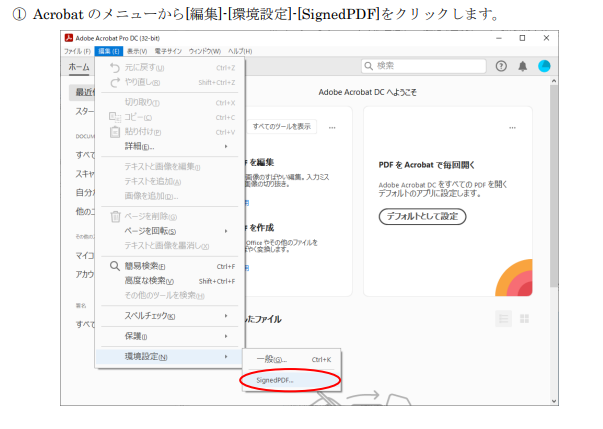The image size is (603, 429).
Task: Click the scrollbar down arrow
Action: tap(553, 401)
